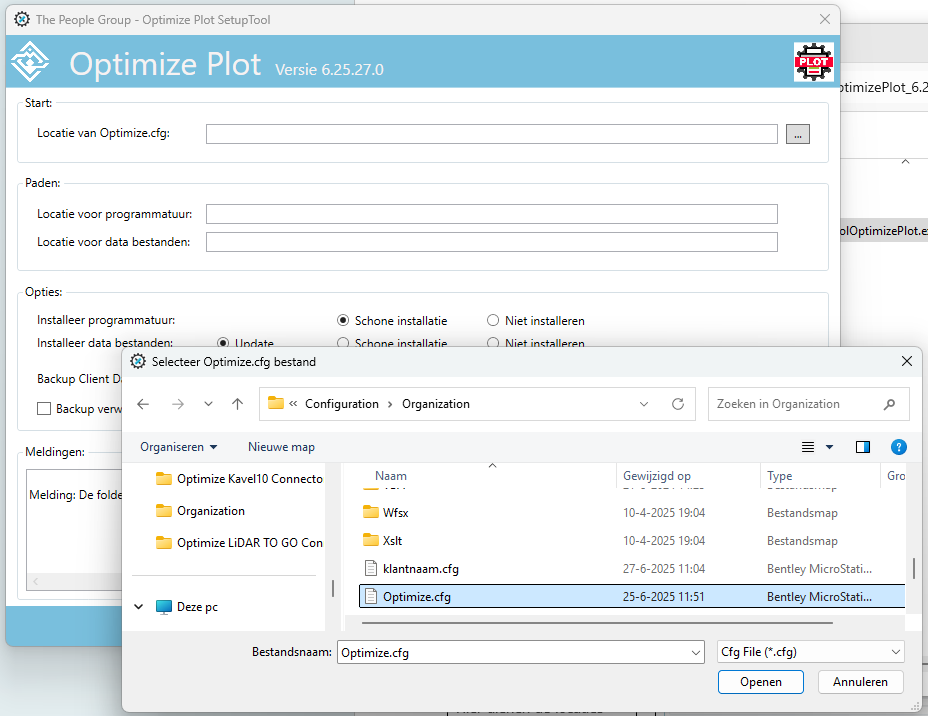Select the klantnaam.cfg file row
Screen dimensions: 928x716
(631, 569)
